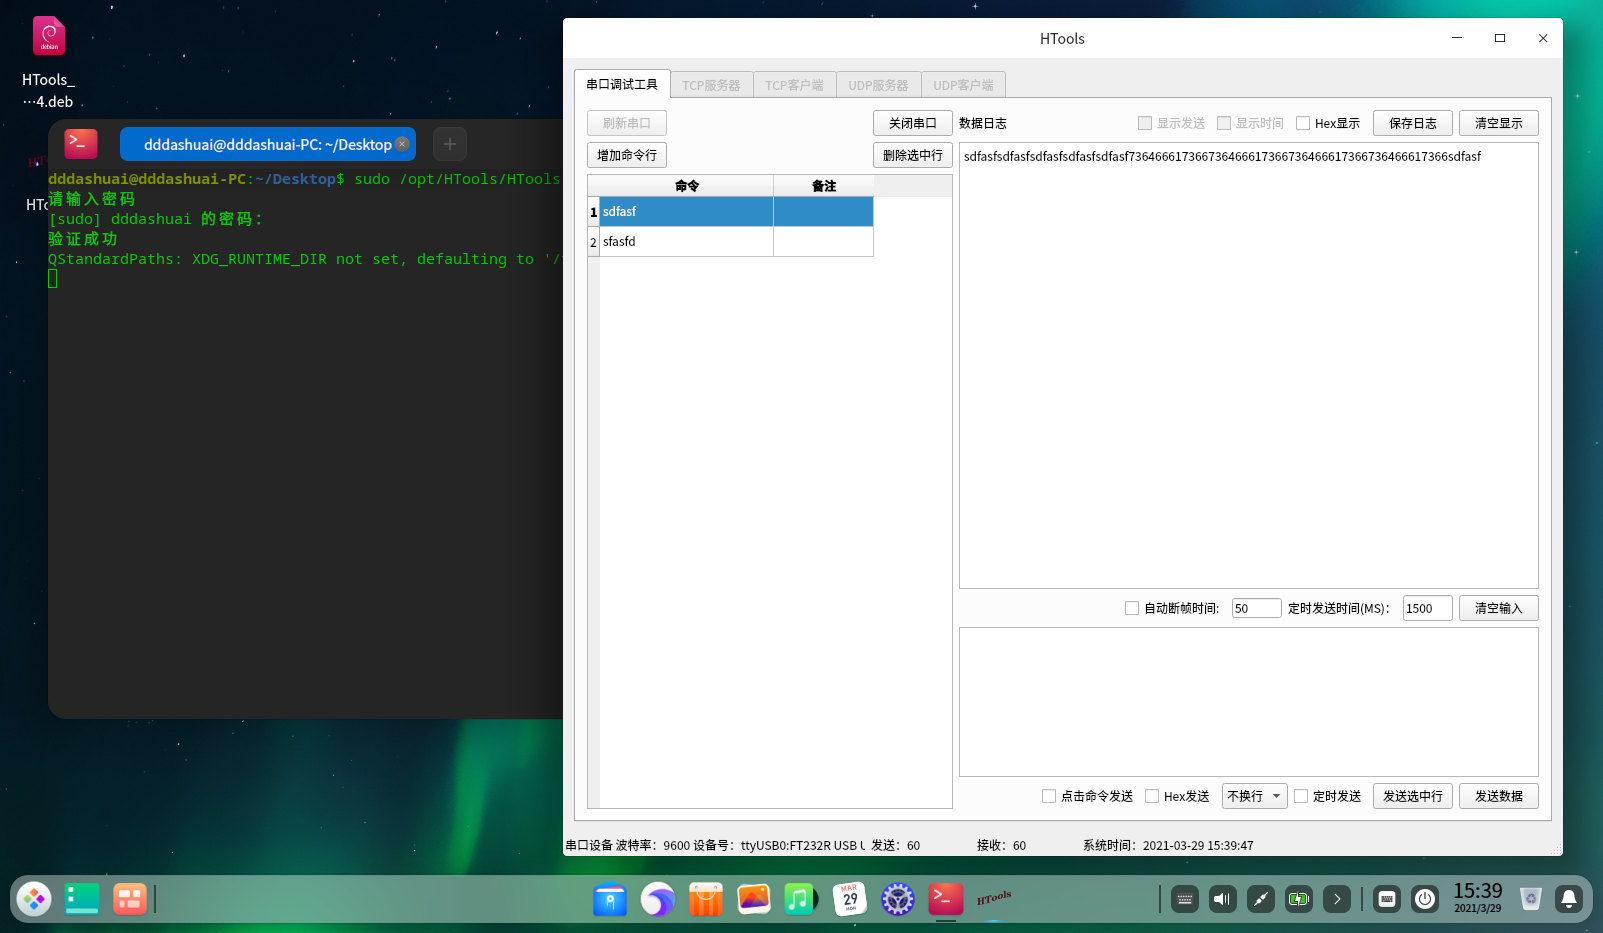This screenshot has width=1603, height=933.
Task: Open the launcher in the dock
Action: coord(34,899)
